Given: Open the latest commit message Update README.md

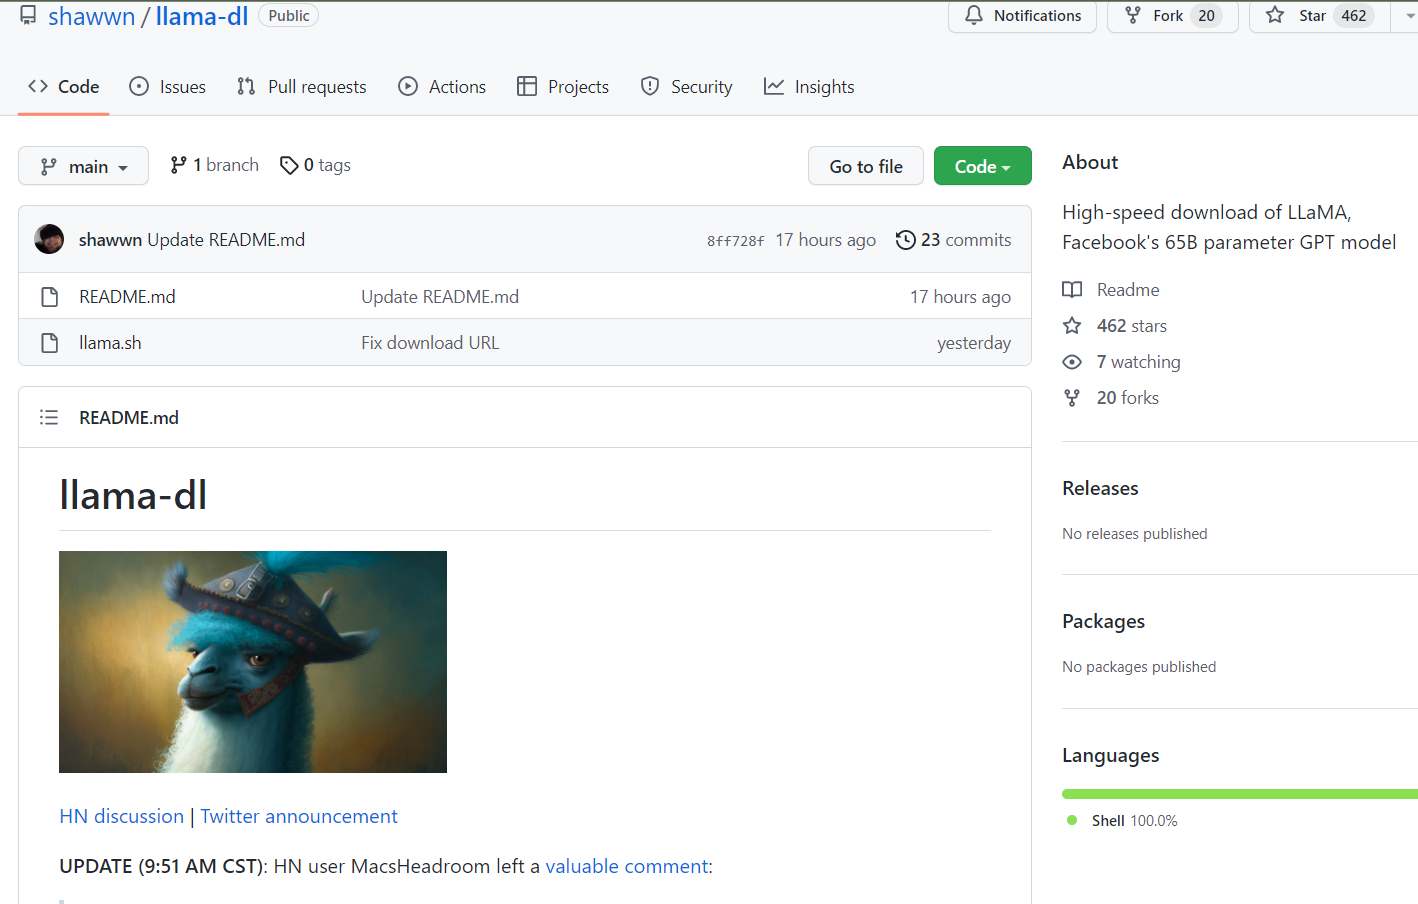Looking at the screenshot, I should 226,240.
